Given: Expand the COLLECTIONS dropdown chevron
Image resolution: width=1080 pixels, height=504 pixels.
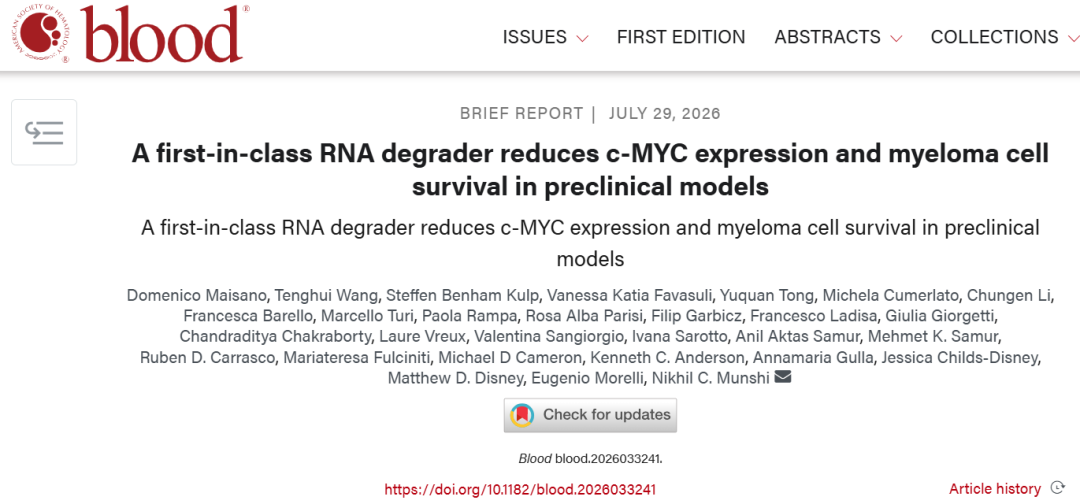Looking at the screenshot, I should coord(1073,38).
